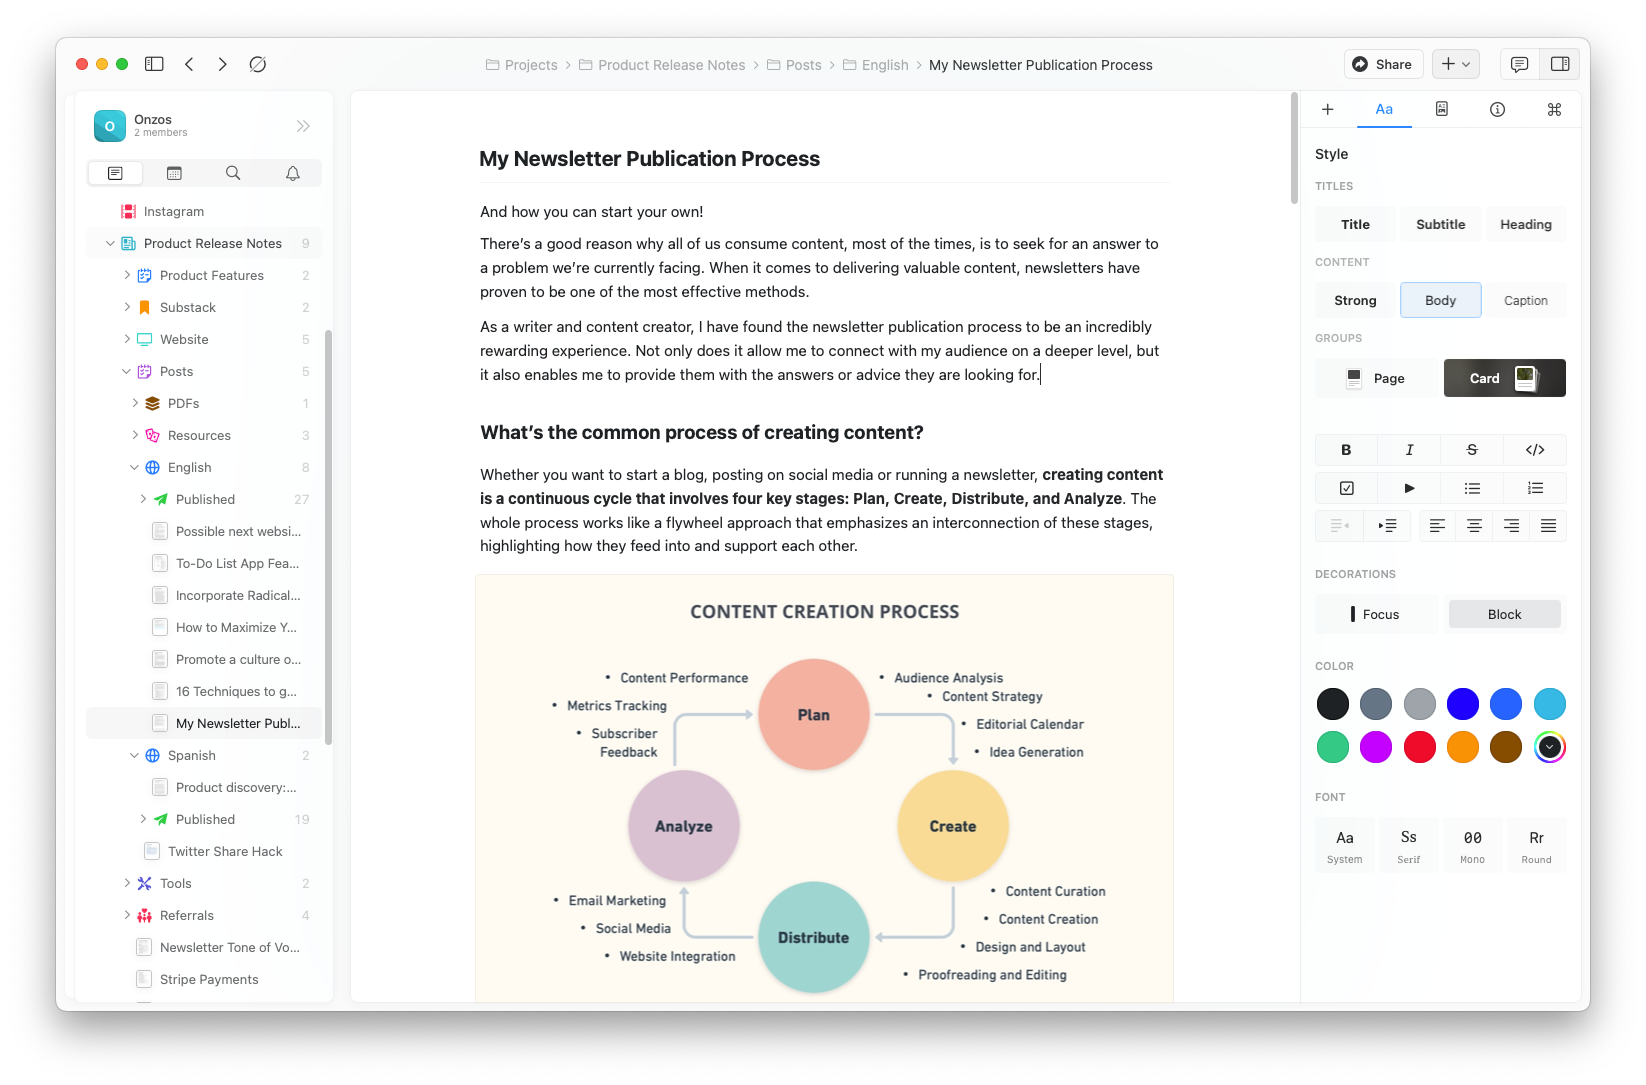This screenshot has width=1646, height=1085.
Task: Justify the text
Action: (1548, 526)
